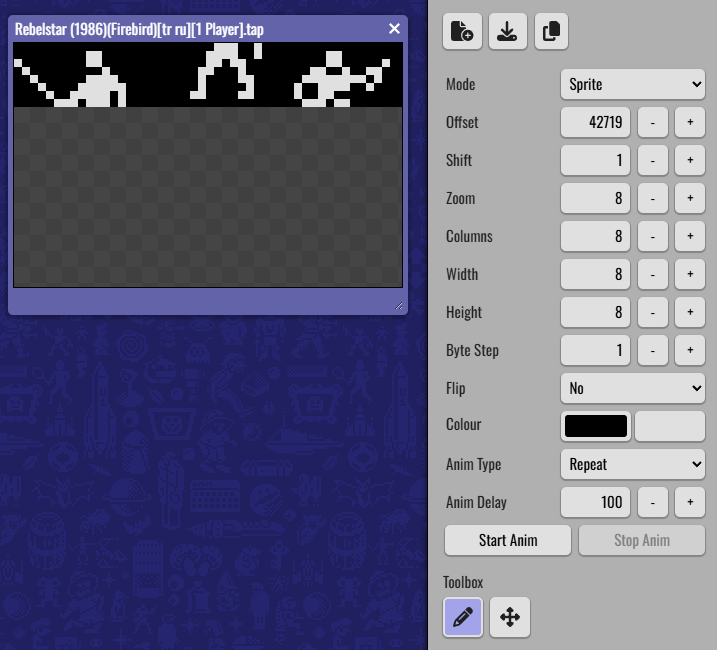Click the copy/duplicate icon
Viewport: 717px width, 650px height.
pos(551,31)
